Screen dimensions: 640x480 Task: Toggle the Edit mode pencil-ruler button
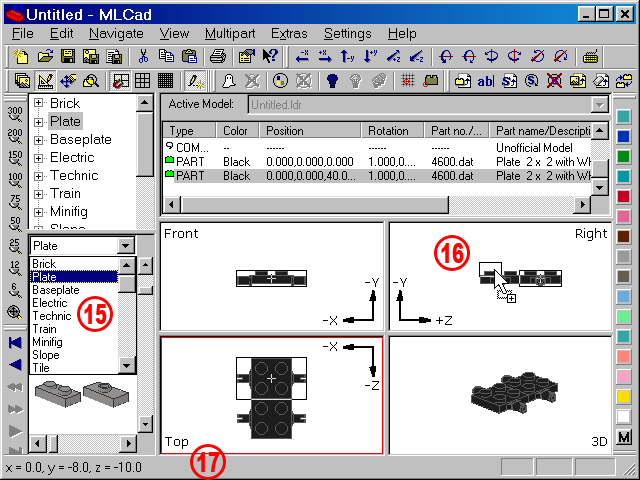coord(45,80)
